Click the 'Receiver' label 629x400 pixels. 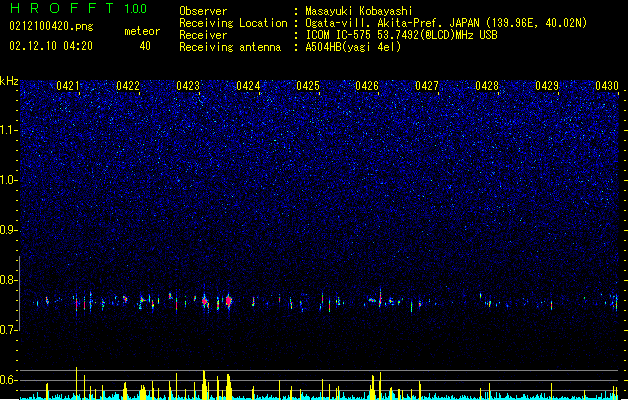click(x=203, y=35)
